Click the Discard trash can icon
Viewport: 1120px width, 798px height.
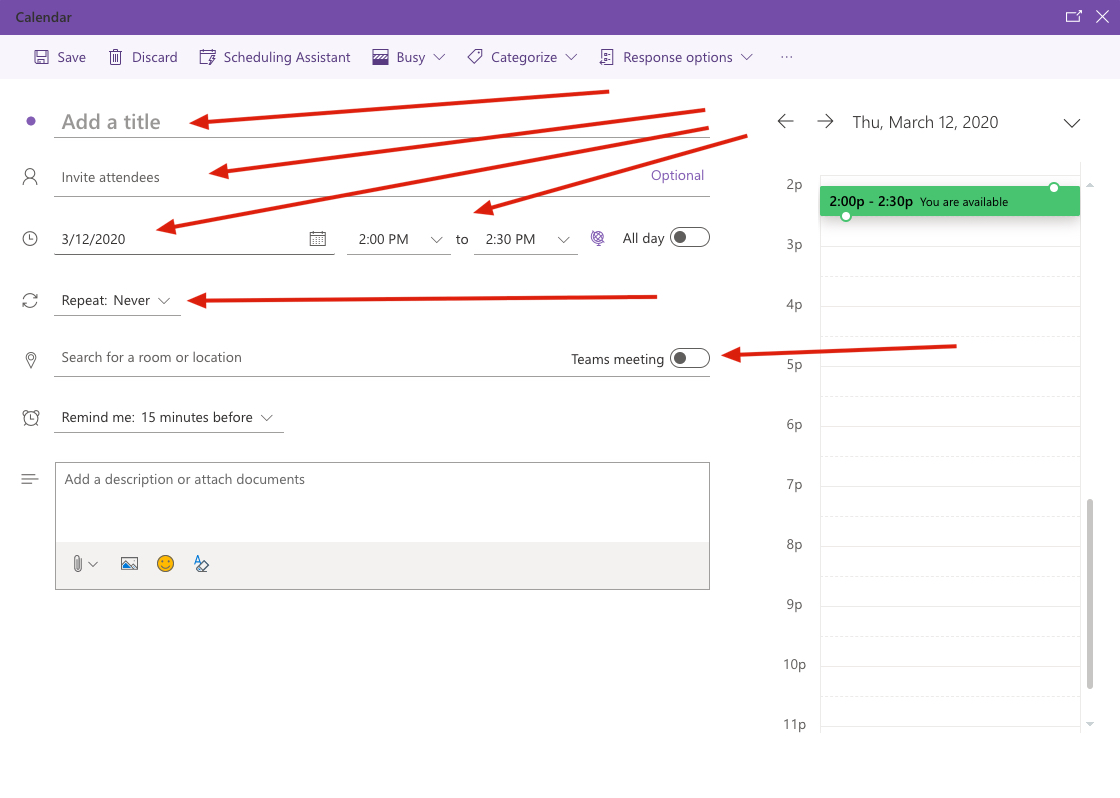(115, 57)
